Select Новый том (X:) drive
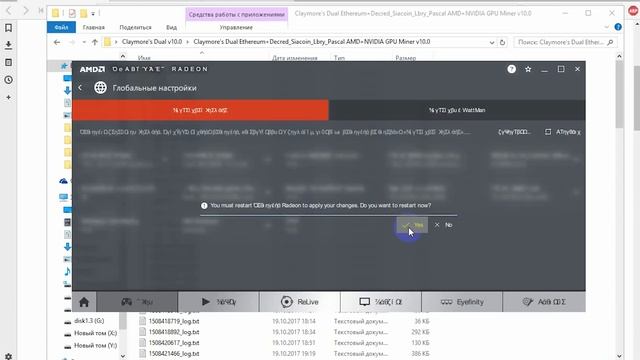 point(95,333)
